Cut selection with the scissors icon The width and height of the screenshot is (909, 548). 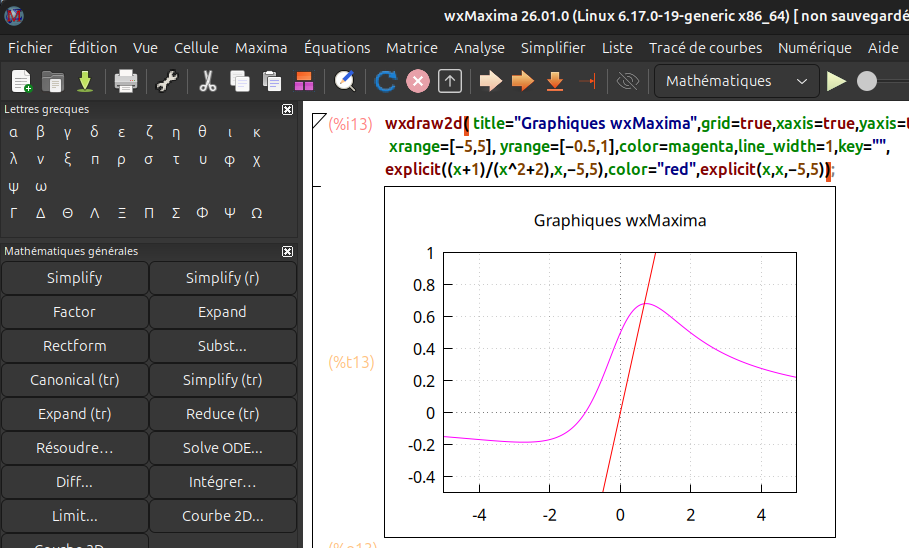[208, 81]
